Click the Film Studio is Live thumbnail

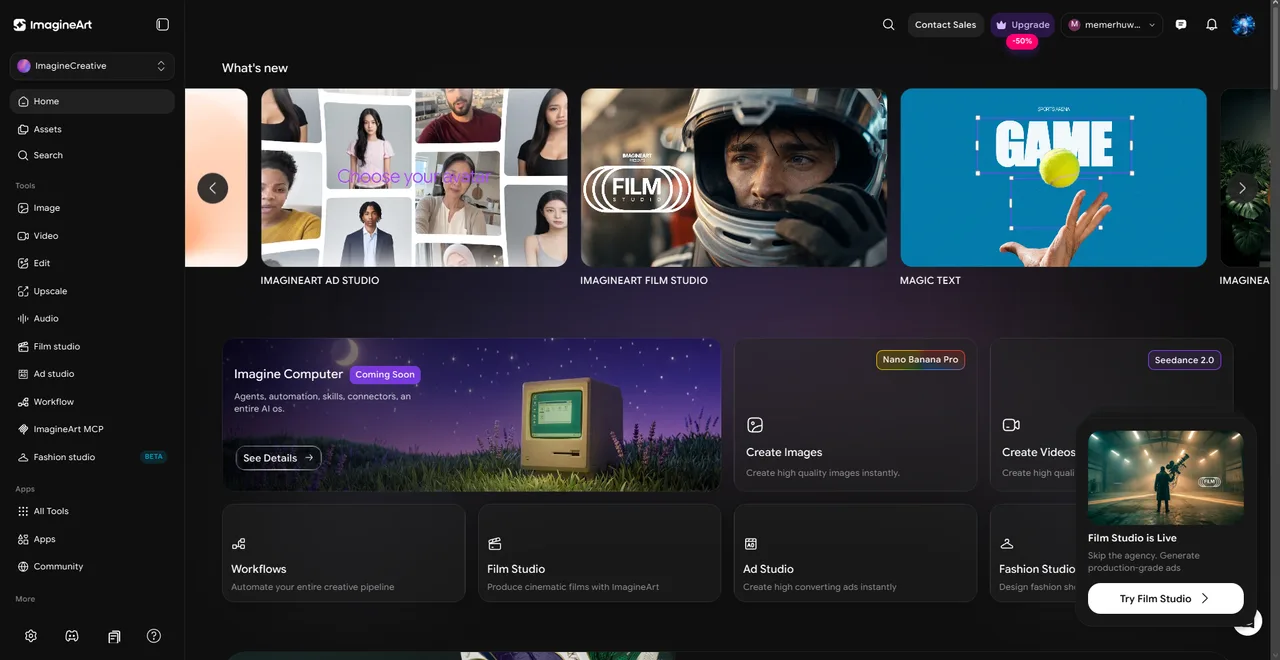click(1165, 478)
